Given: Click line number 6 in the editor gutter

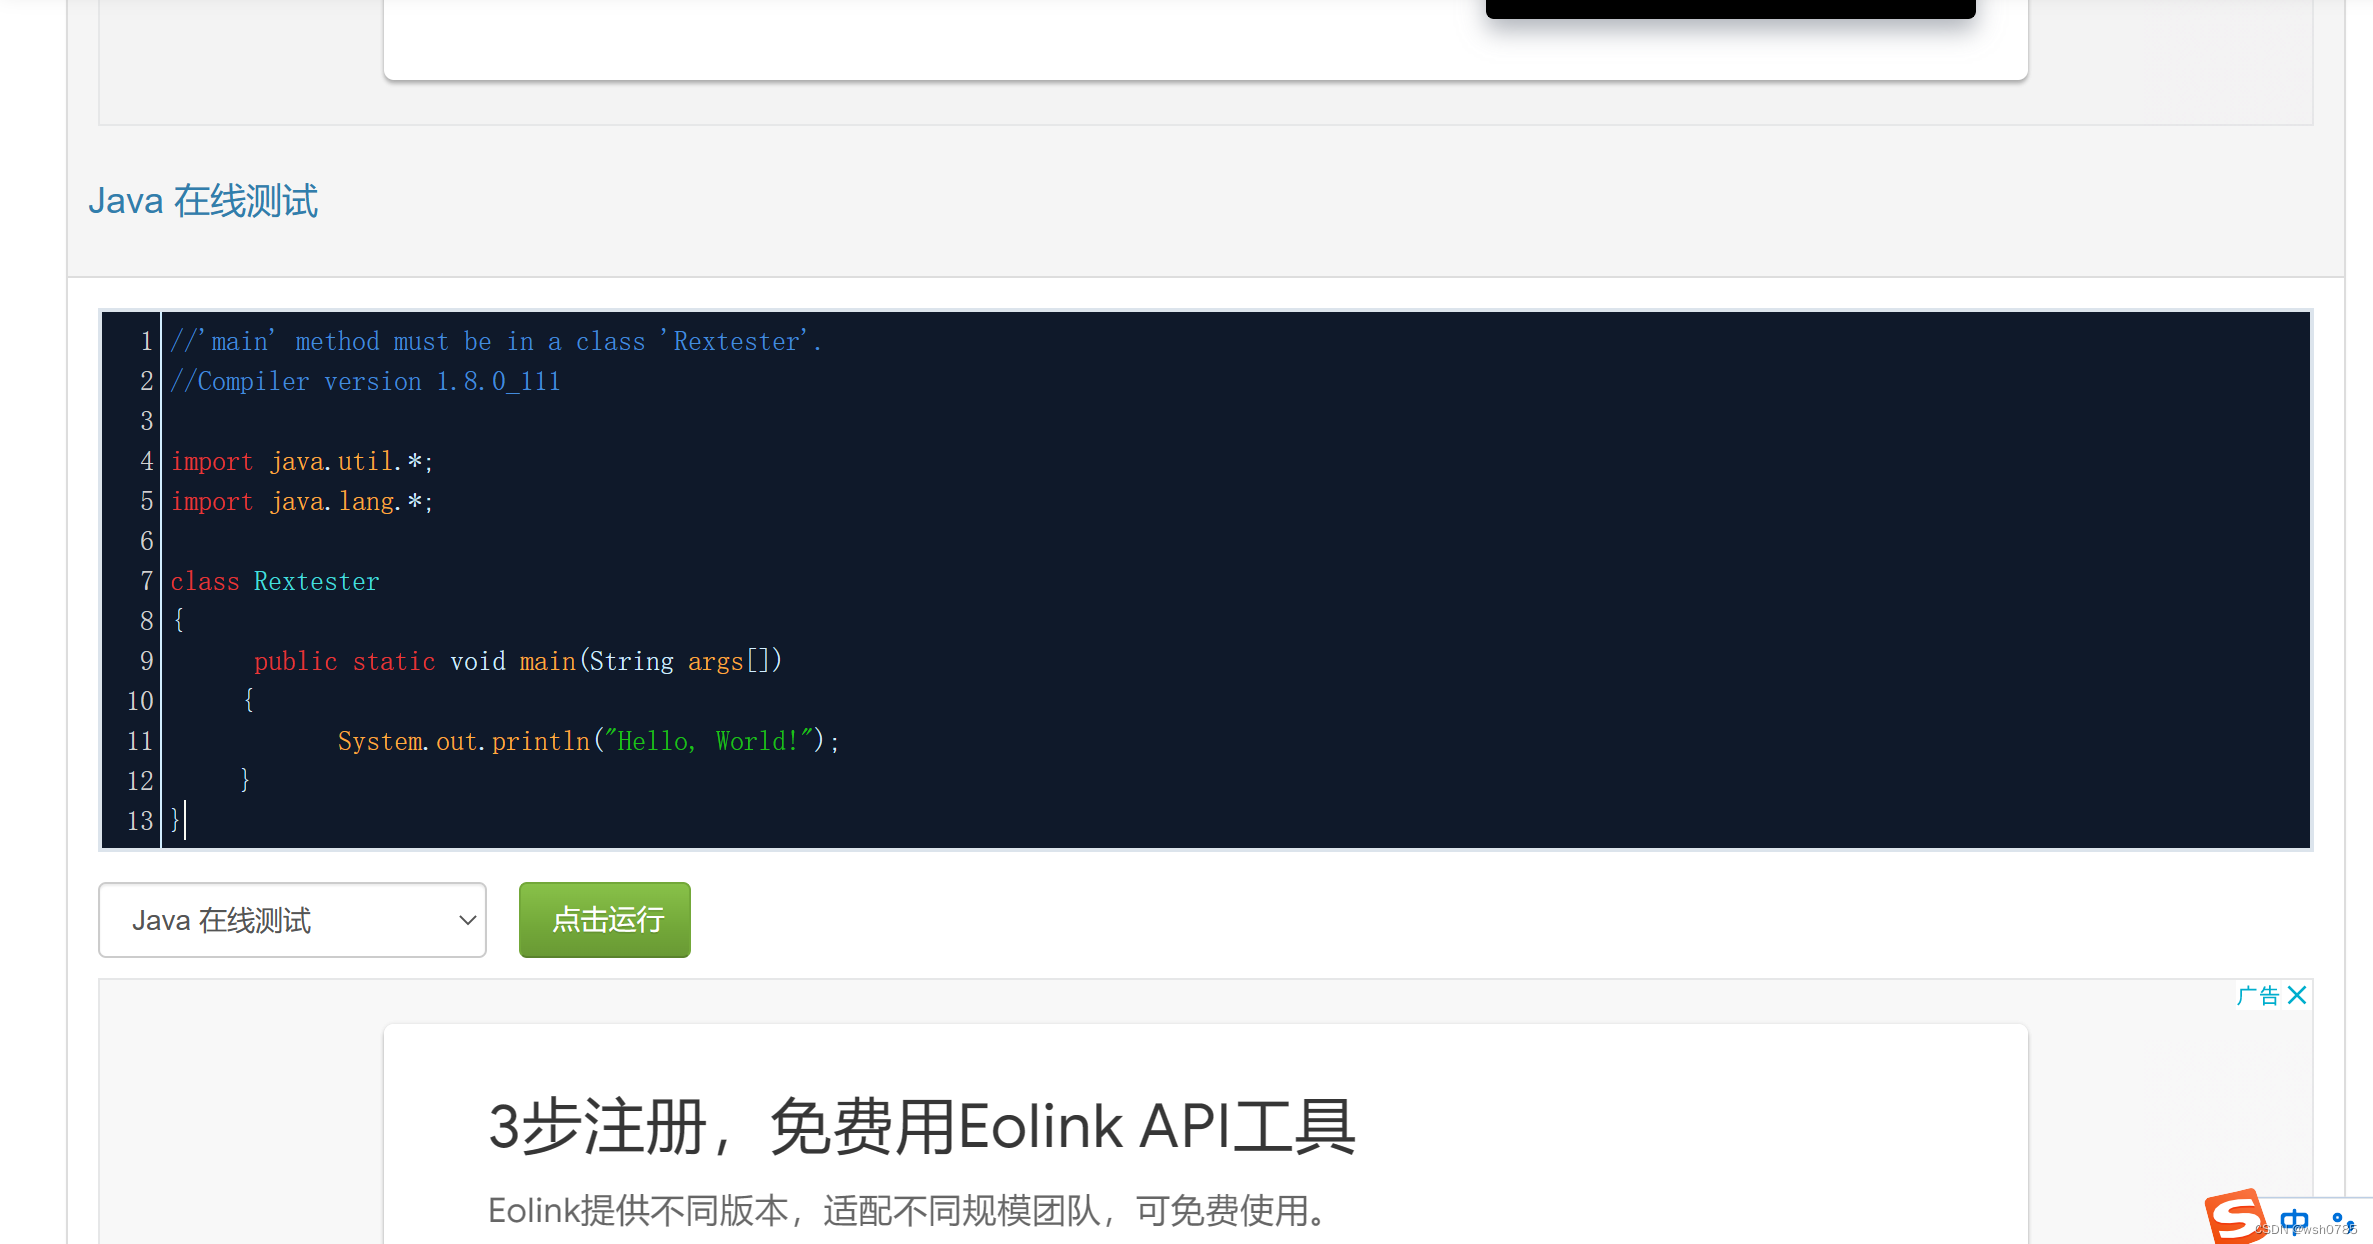Looking at the screenshot, I should click(x=147, y=541).
